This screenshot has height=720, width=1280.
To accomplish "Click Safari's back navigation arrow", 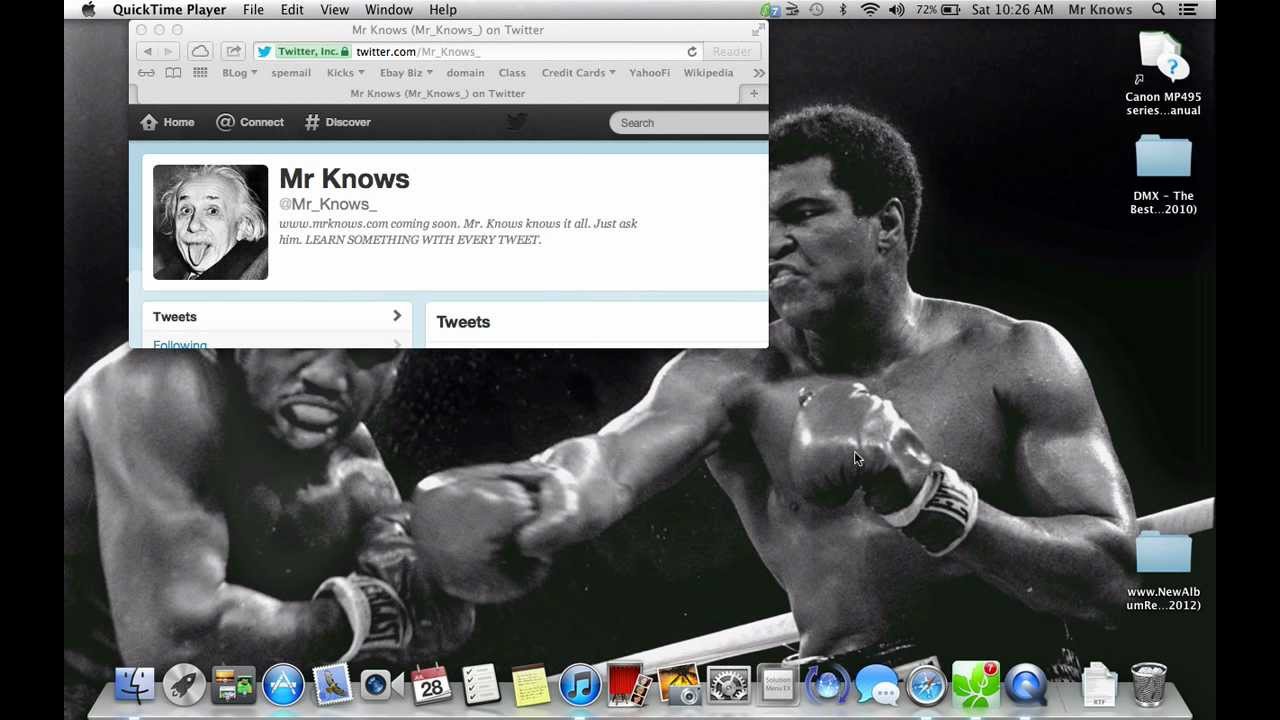I will point(148,51).
